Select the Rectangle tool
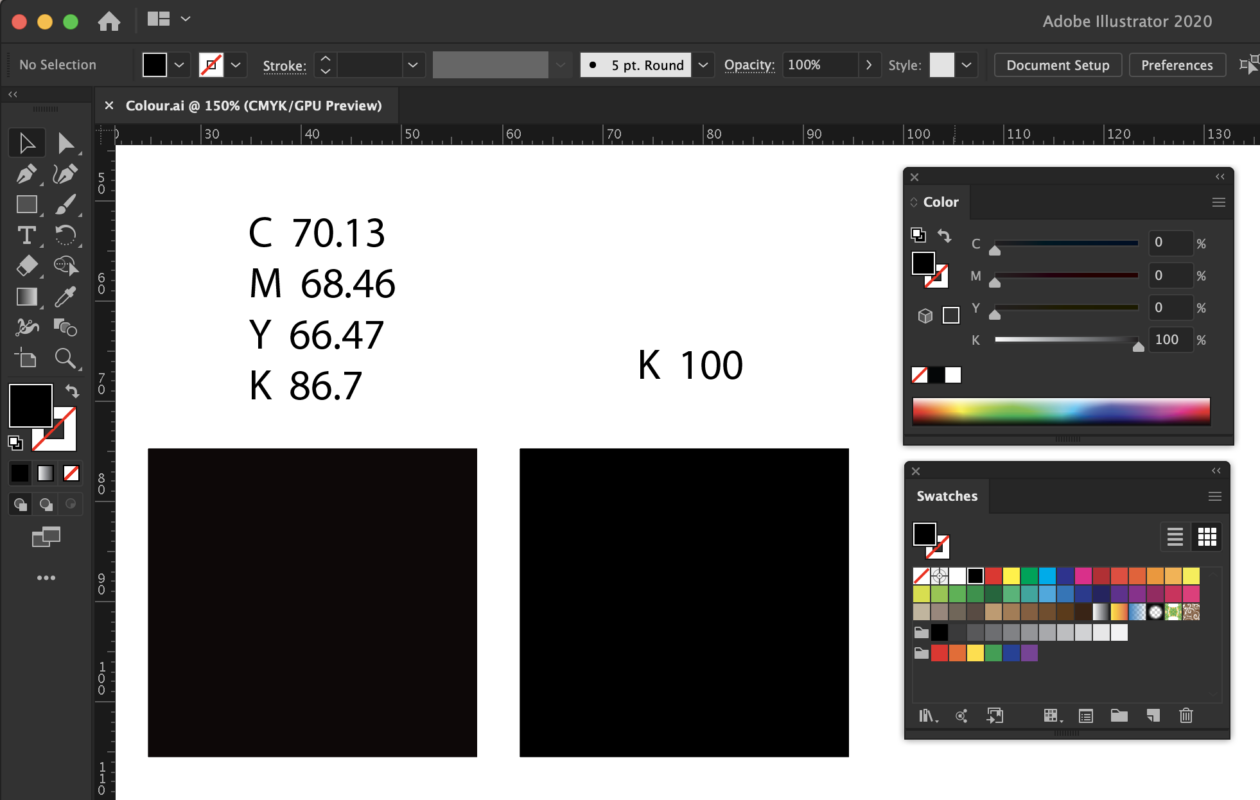The height and width of the screenshot is (800, 1260). [26, 205]
